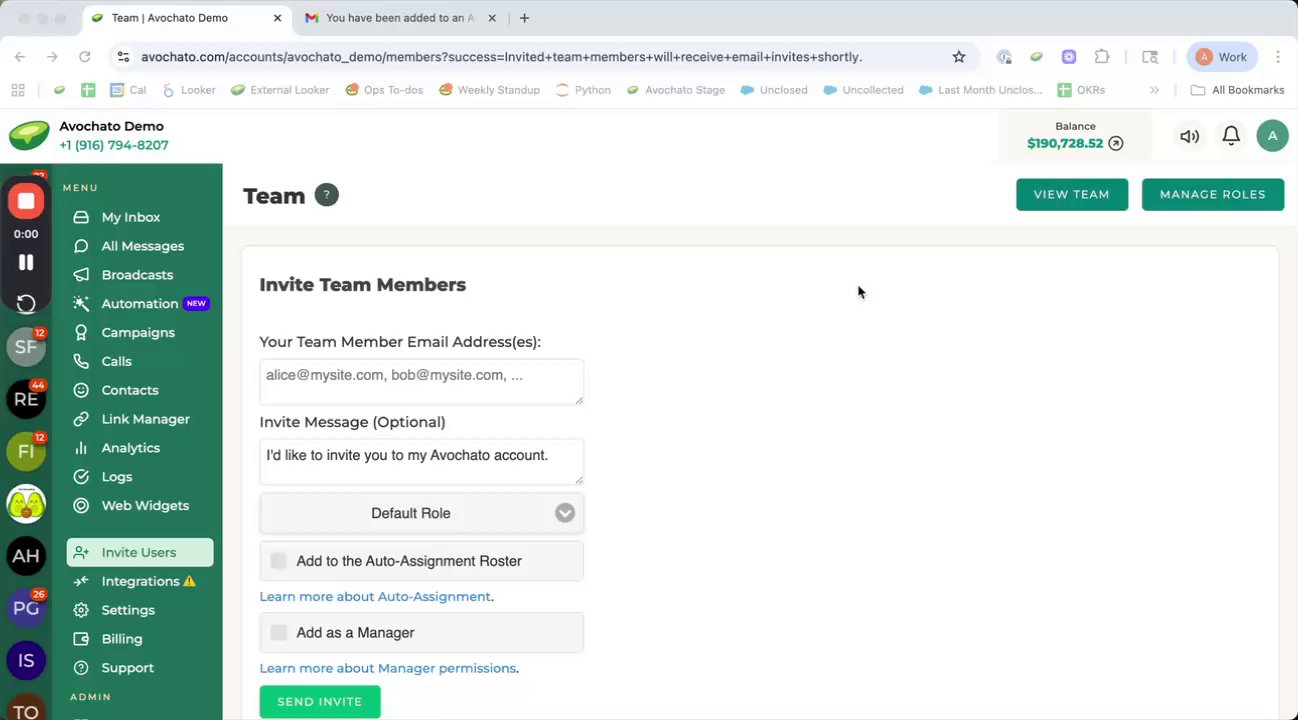Image resolution: width=1298 pixels, height=720 pixels.
Task: Reload the page
Action: coord(85,57)
